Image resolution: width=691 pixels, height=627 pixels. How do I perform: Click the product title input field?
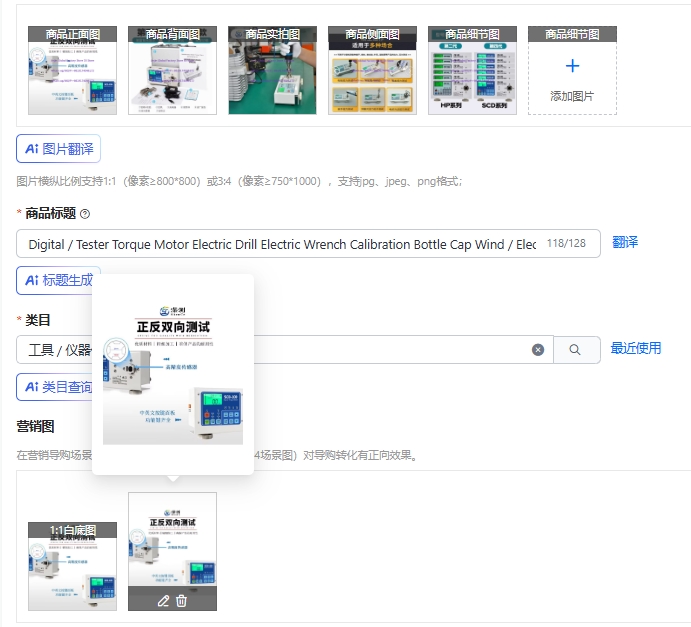point(308,244)
